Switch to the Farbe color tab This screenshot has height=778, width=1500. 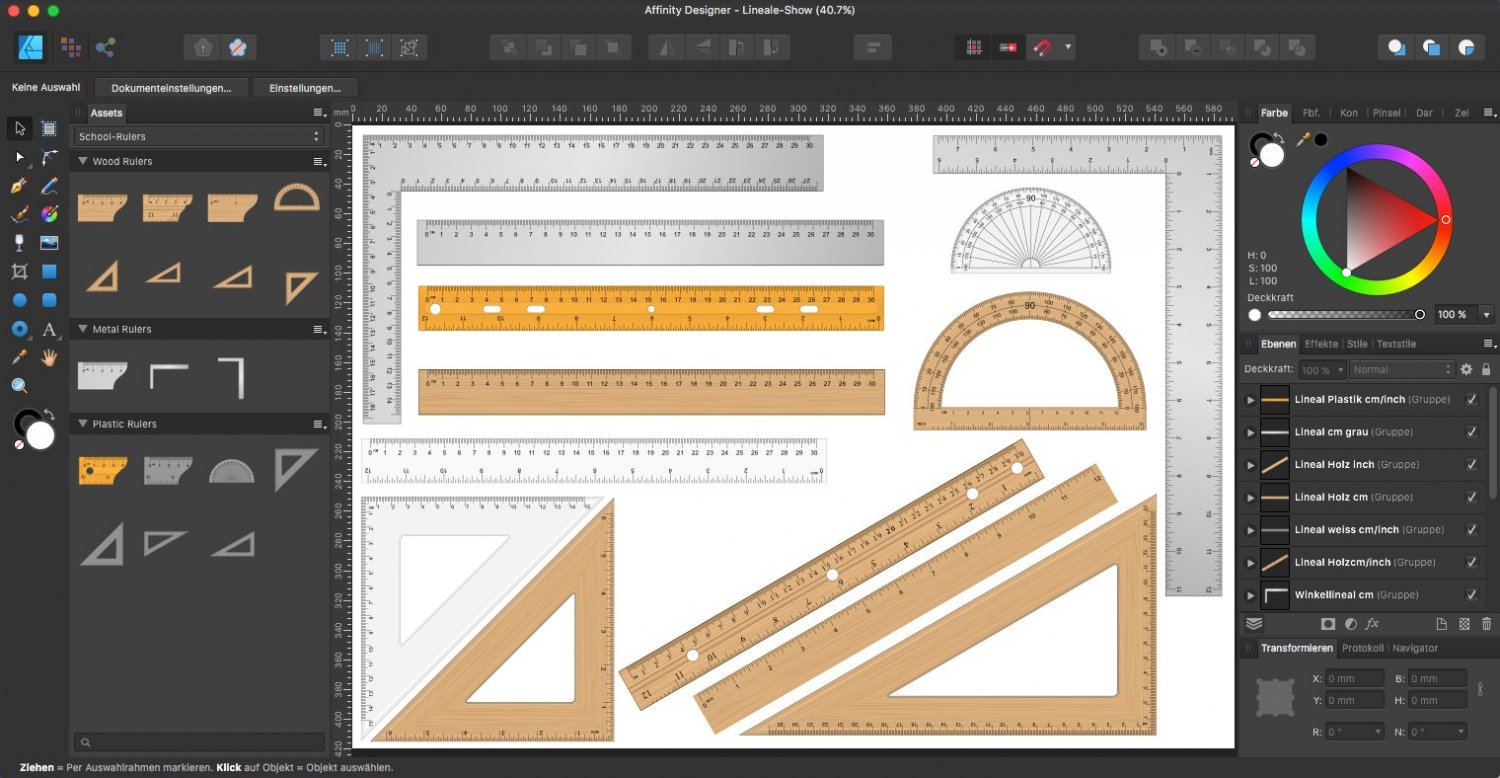pos(1274,113)
